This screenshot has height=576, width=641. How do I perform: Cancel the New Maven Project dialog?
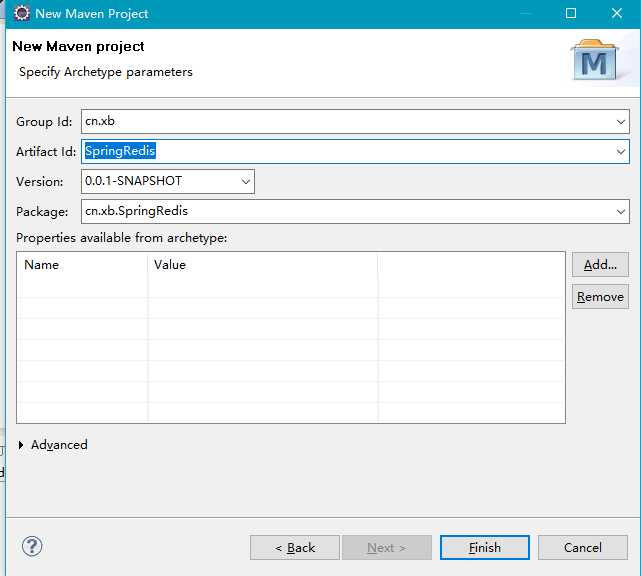583,548
